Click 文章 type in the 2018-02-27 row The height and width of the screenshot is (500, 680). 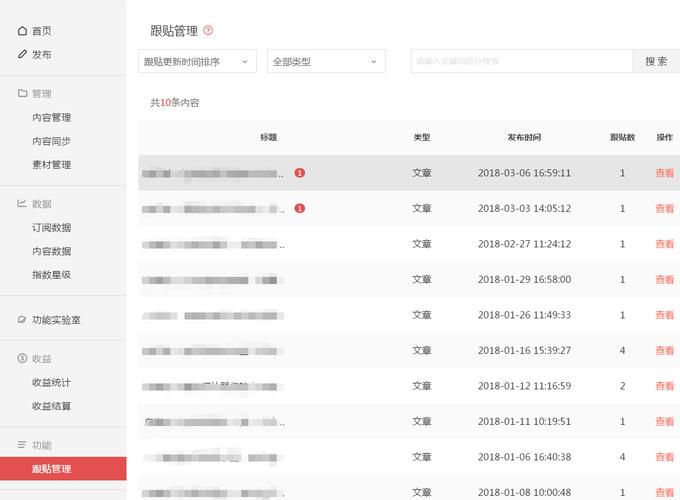point(422,244)
